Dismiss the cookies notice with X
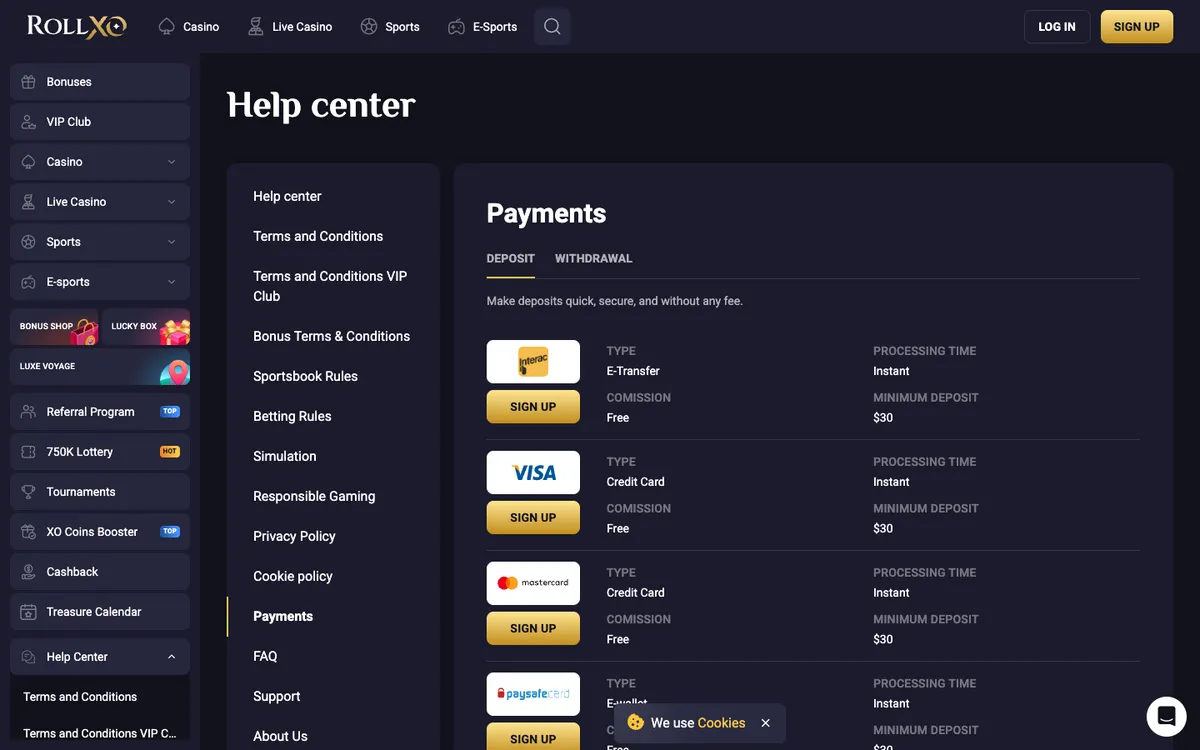 coord(766,723)
